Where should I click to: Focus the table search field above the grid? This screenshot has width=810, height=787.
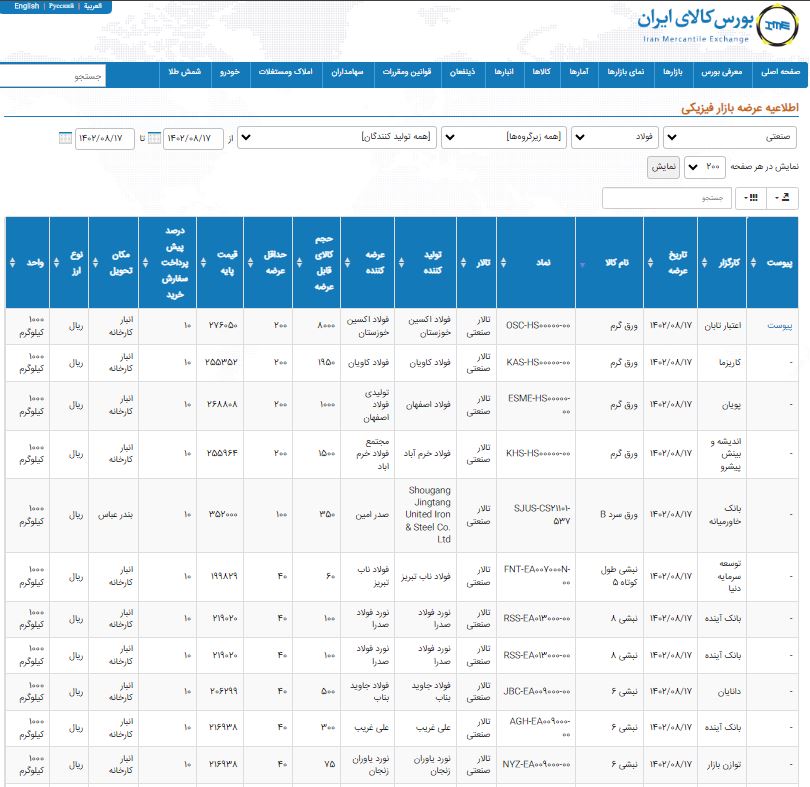667,198
